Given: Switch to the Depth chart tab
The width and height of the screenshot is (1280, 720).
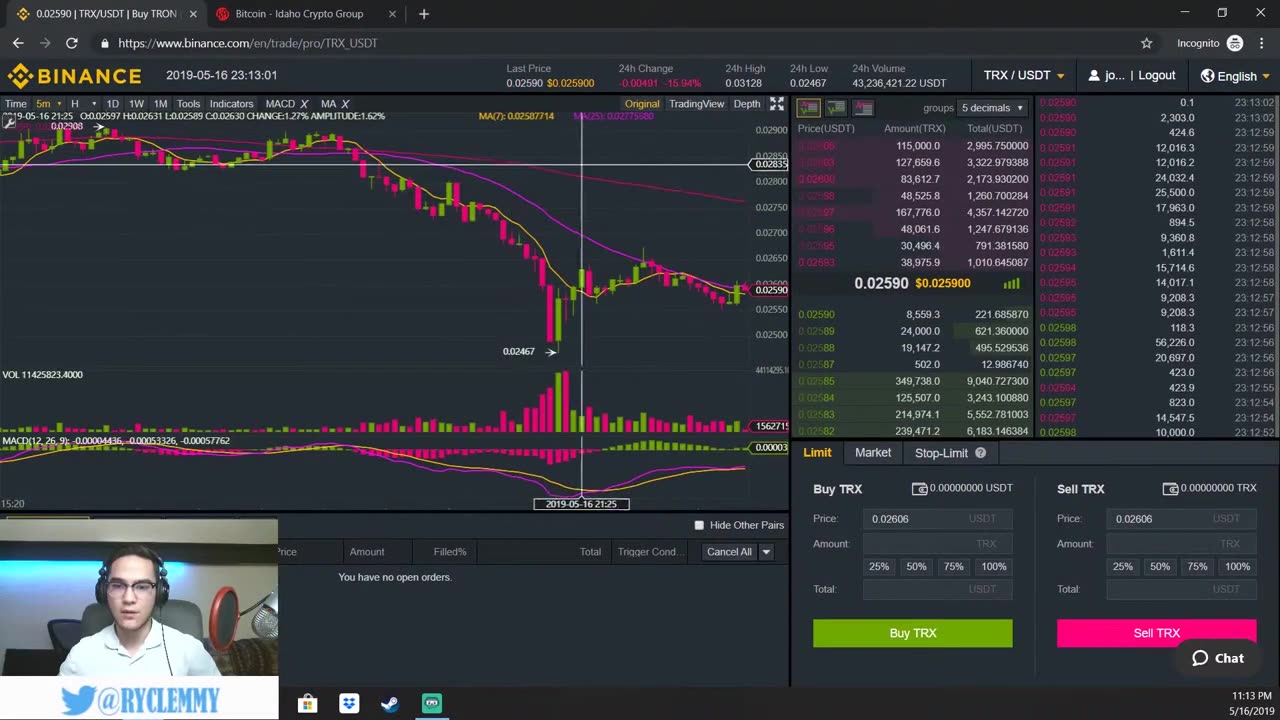Looking at the screenshot, I should point(747,104).
